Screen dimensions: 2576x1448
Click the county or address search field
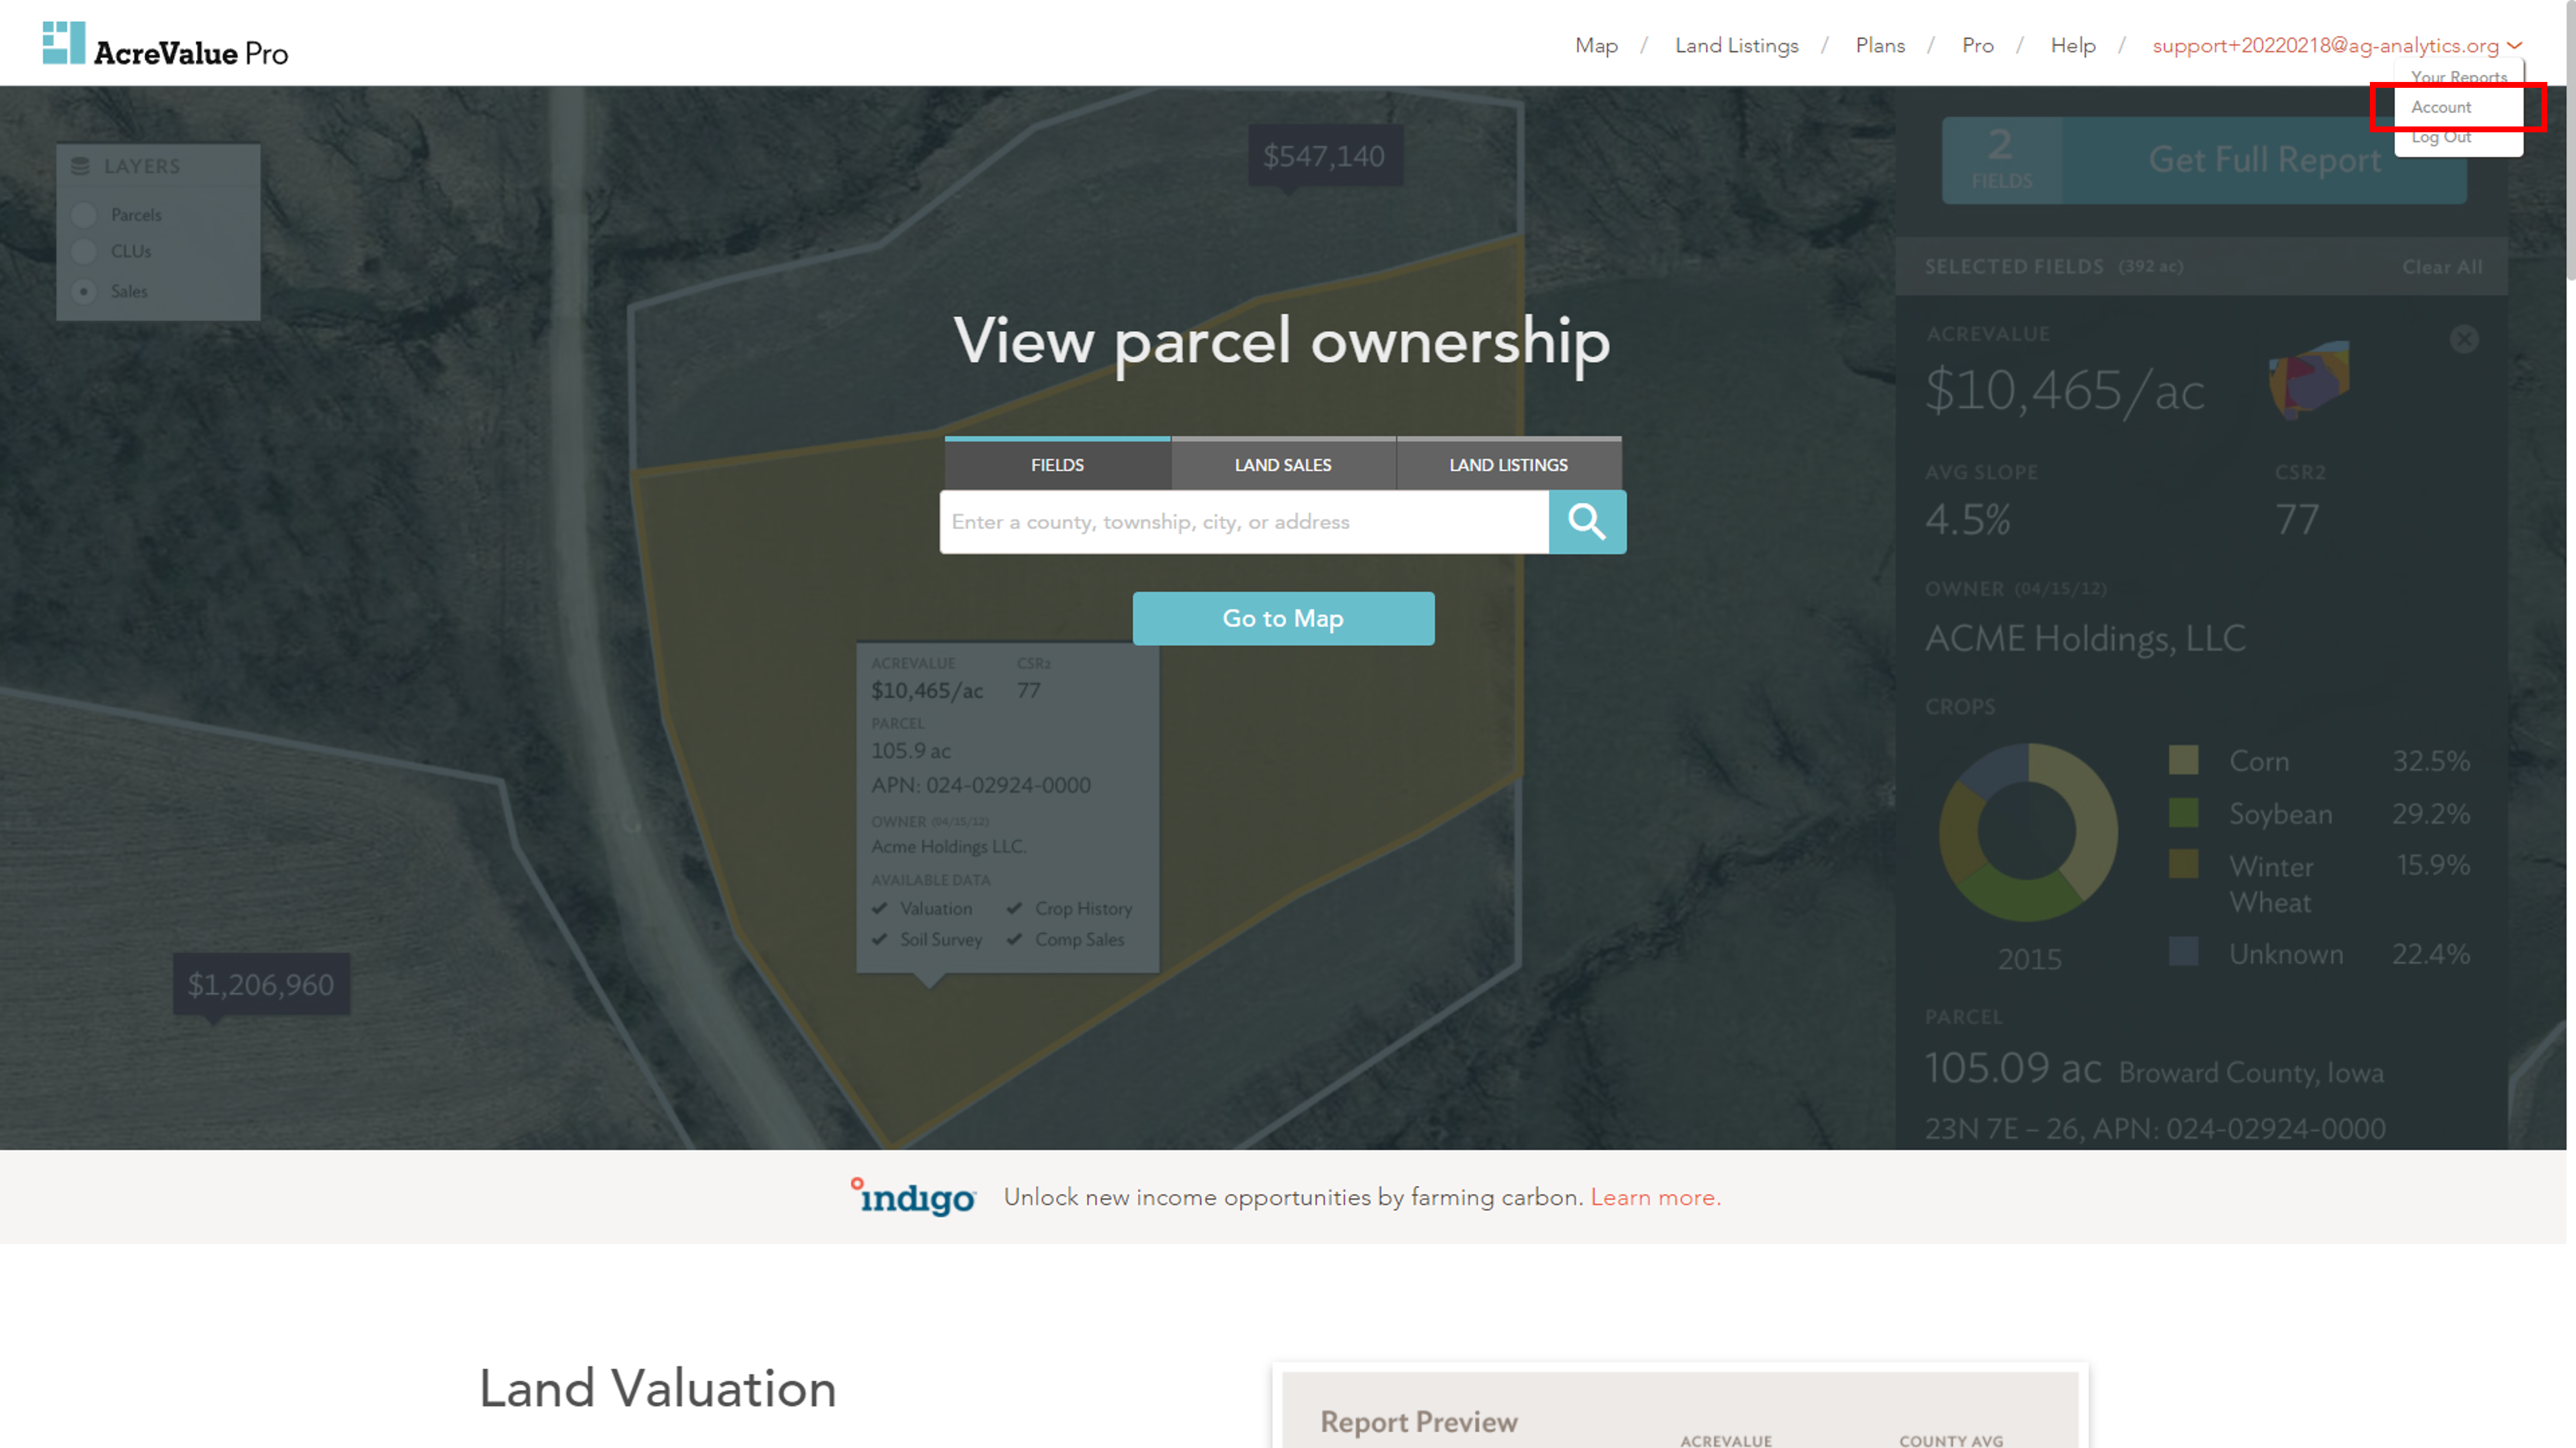click(x=1244, y=521)
